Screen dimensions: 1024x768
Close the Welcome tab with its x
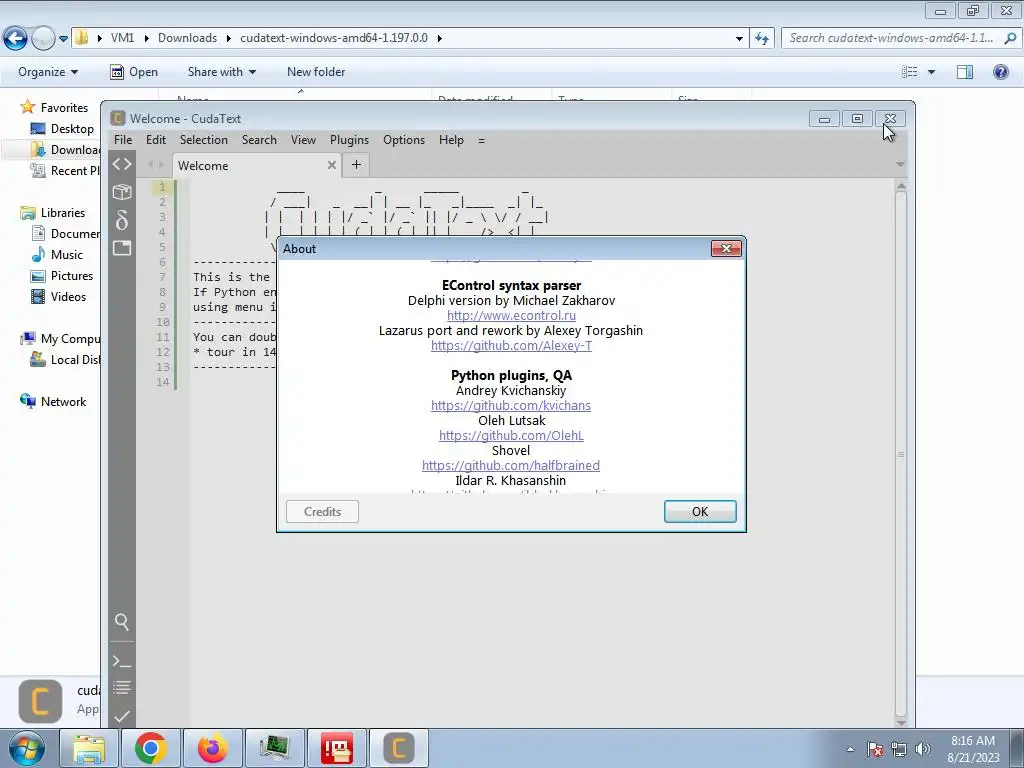point(332,165)
